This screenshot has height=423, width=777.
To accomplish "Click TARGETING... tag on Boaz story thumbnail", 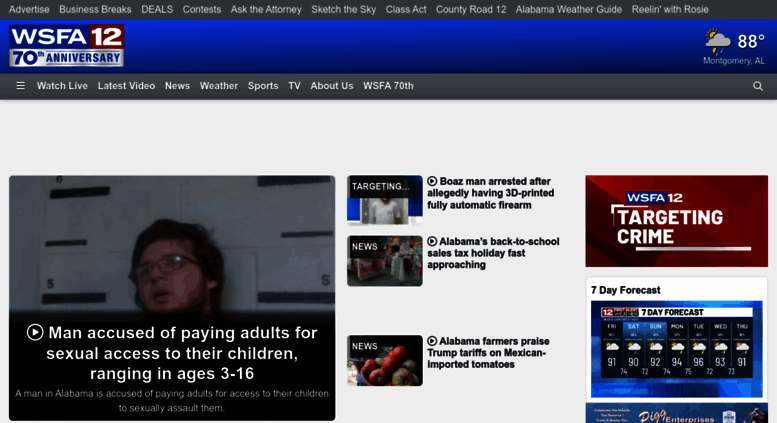I will [x=381, y=187].
